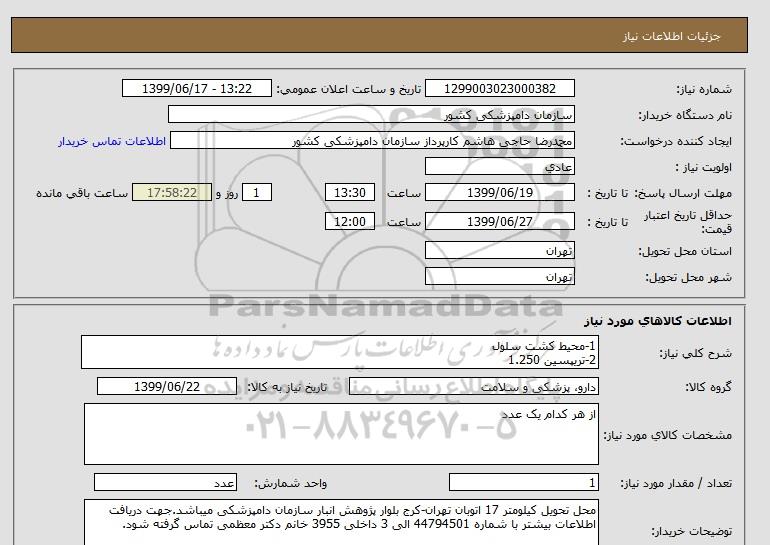Screen dimensions: 770x545
Task: Click the label 'شرح کلی نیاز:'
Action: [695, 353]
